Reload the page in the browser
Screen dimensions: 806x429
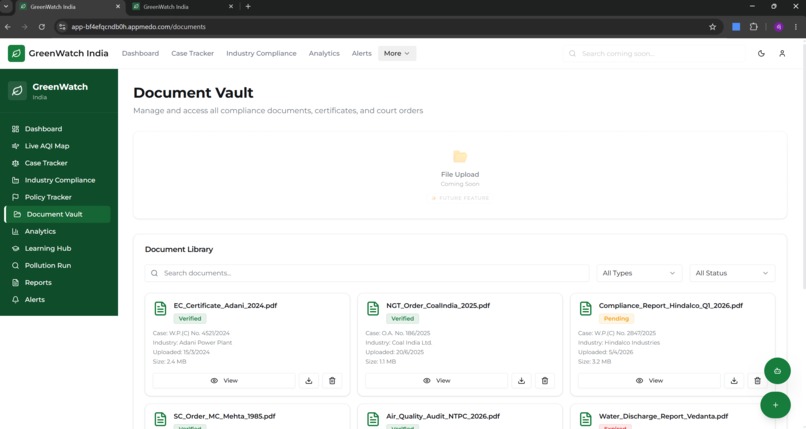[42, 27]
